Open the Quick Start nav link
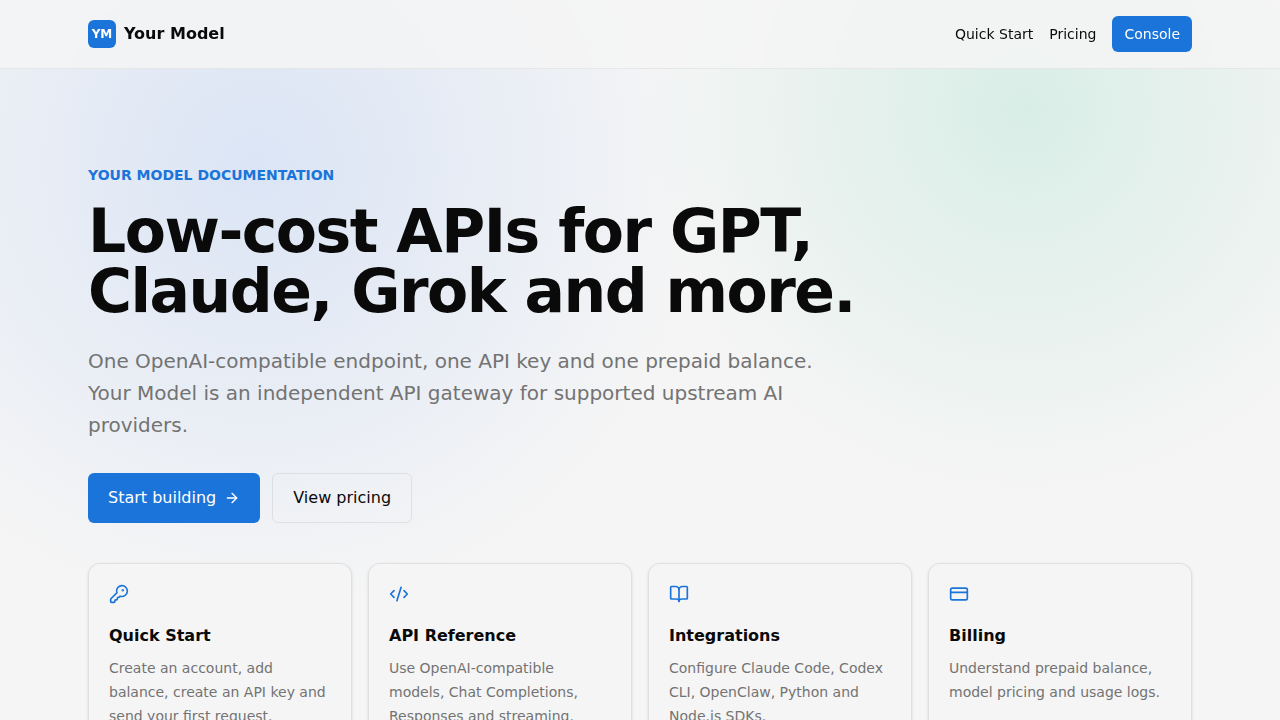This screenshot has height=720, width=1280. (994, 34)
